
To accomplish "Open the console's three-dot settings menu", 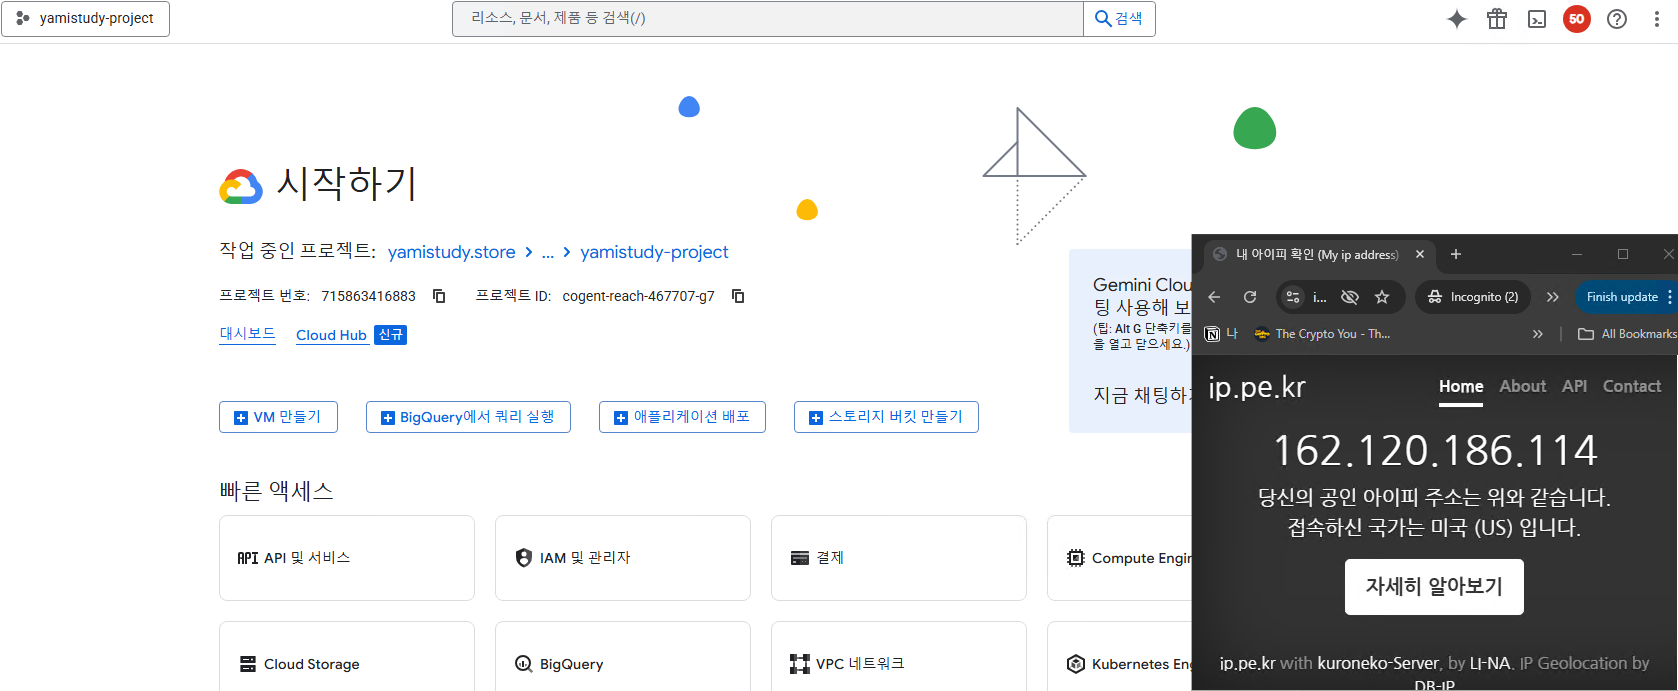I will 1657,19.
